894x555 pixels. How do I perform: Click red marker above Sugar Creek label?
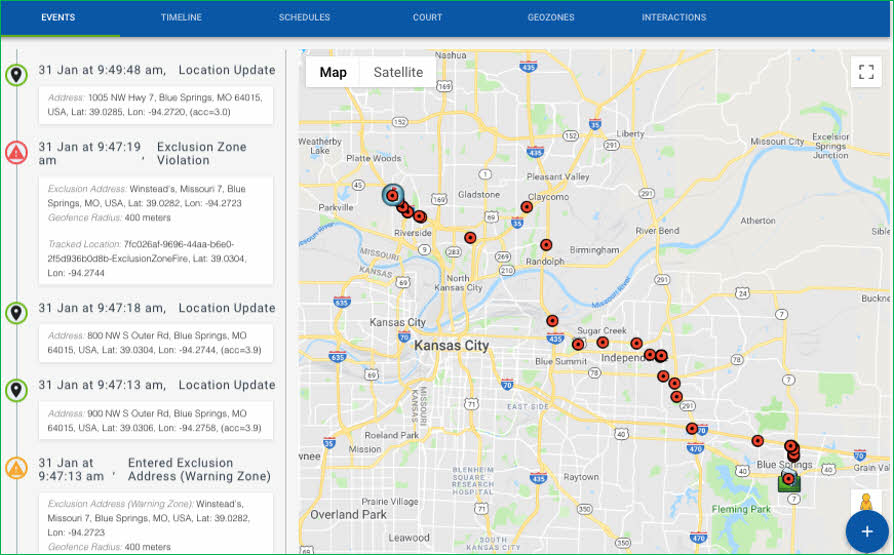pyautogui.click(x=552, y=321)
